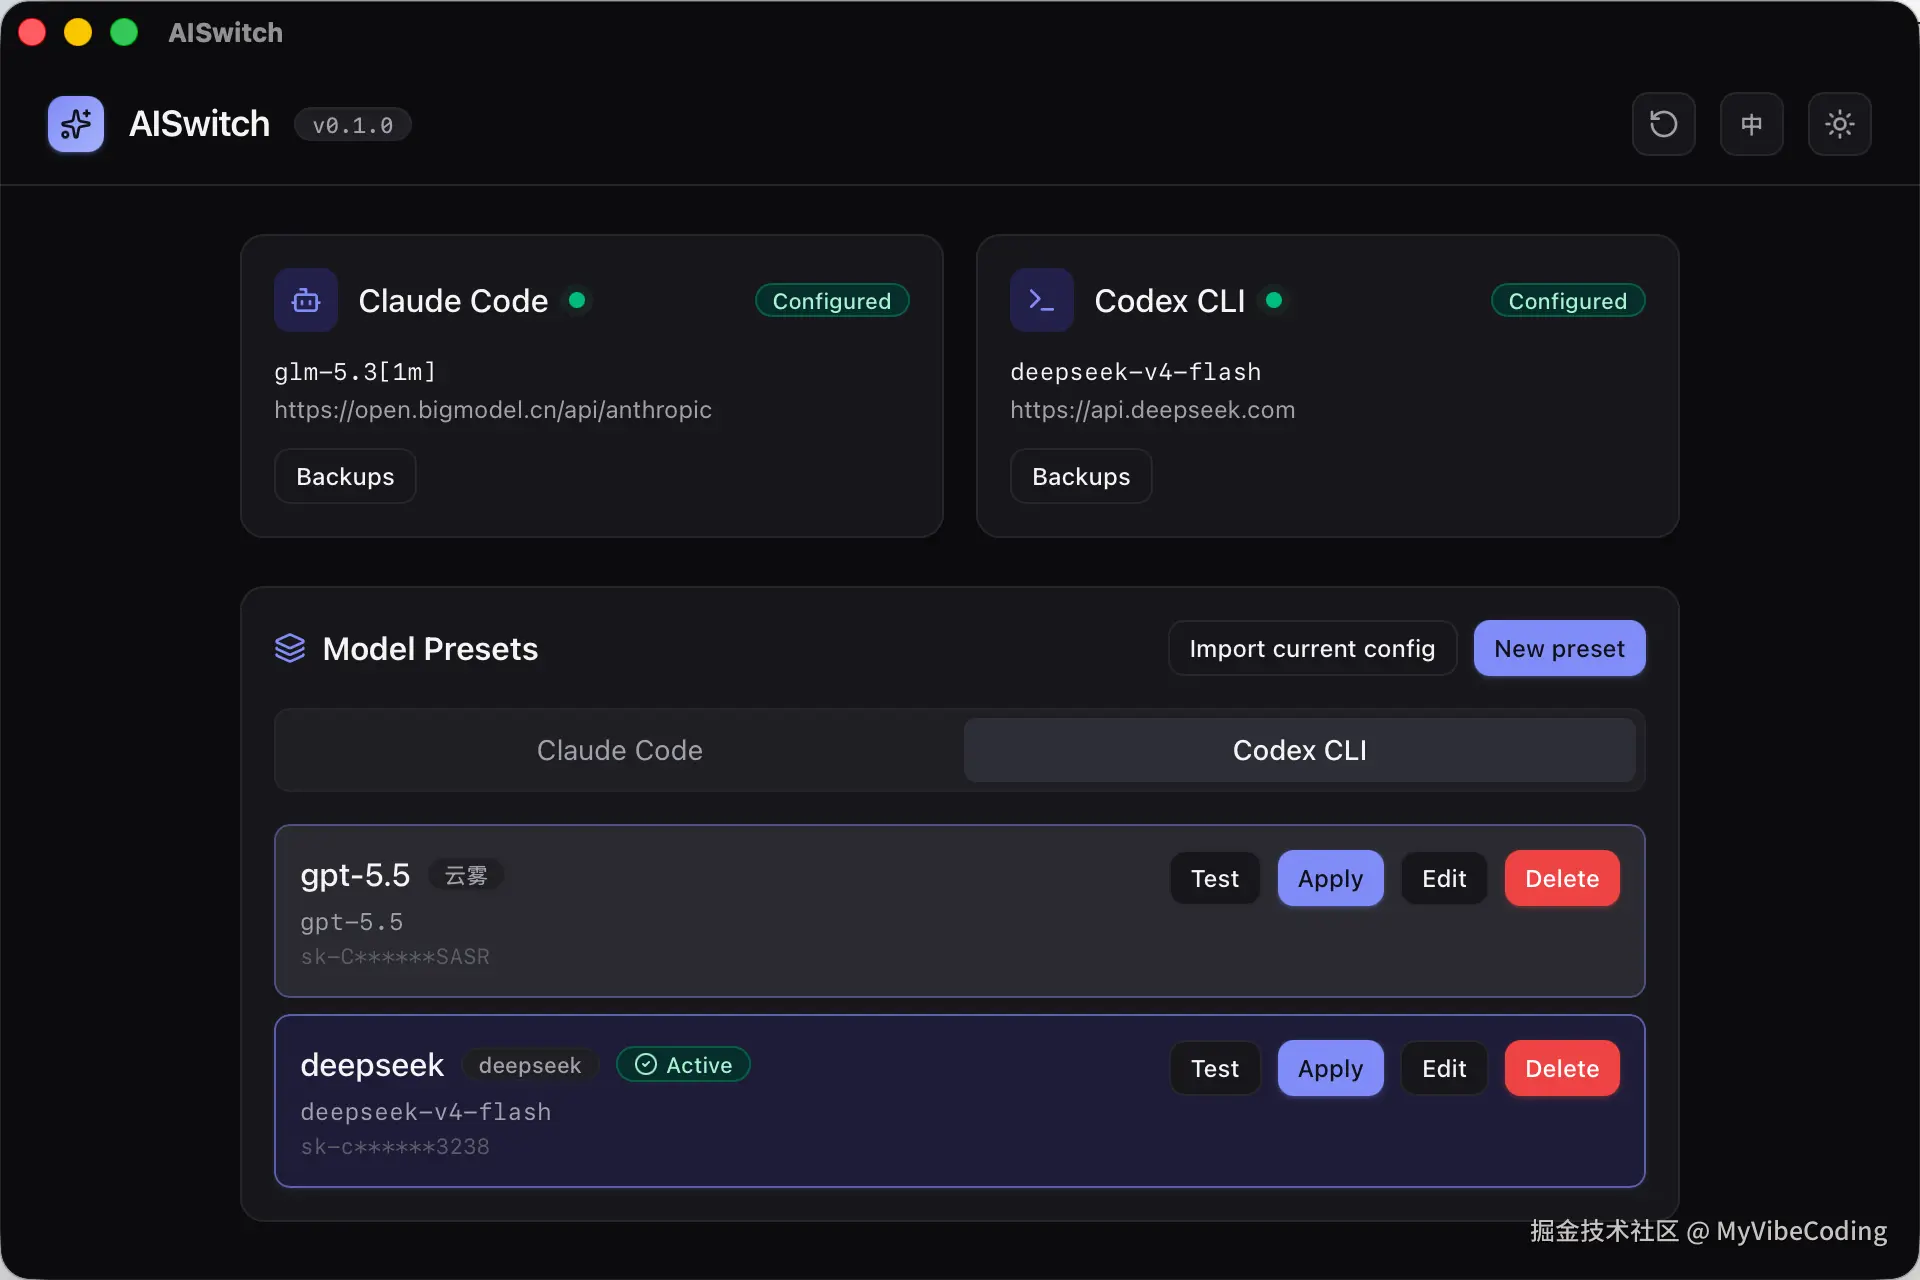Viewport: 1920px width, 1280px height.
Task: Delete the gpt-5.5 preset
Action: coord(1562,878)
